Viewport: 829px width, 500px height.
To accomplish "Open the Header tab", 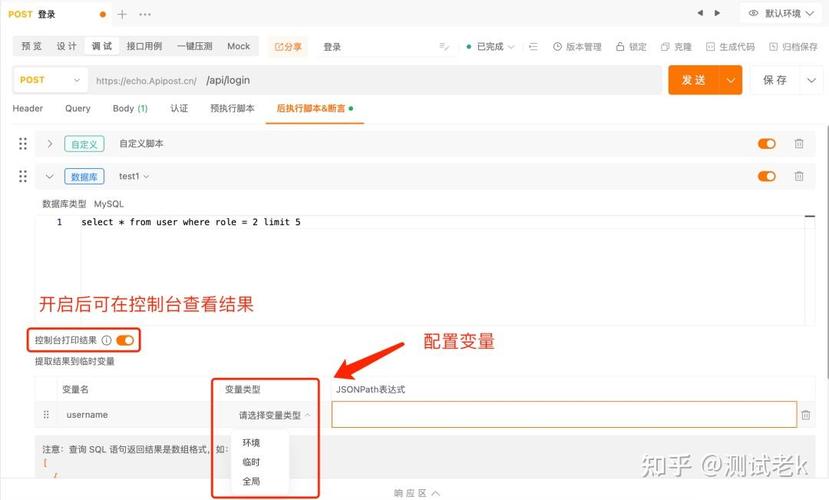I will point(27,108).
